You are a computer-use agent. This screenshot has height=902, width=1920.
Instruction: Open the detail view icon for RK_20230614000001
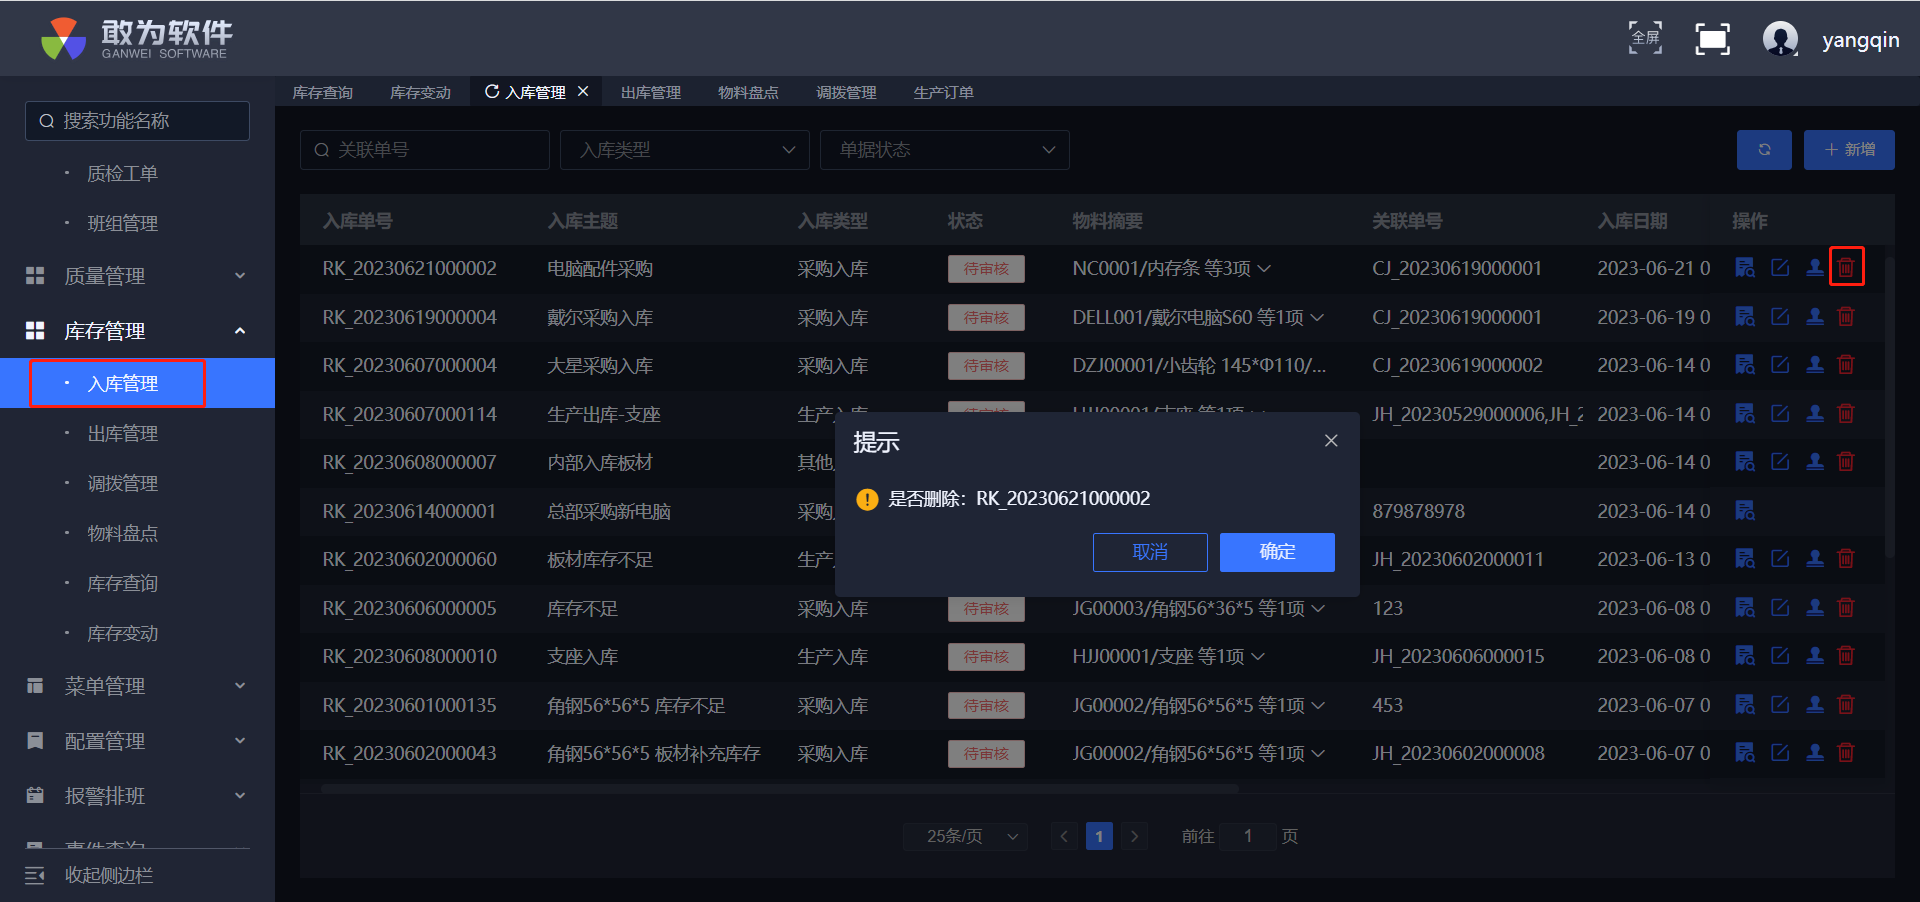coord(1745,511)
